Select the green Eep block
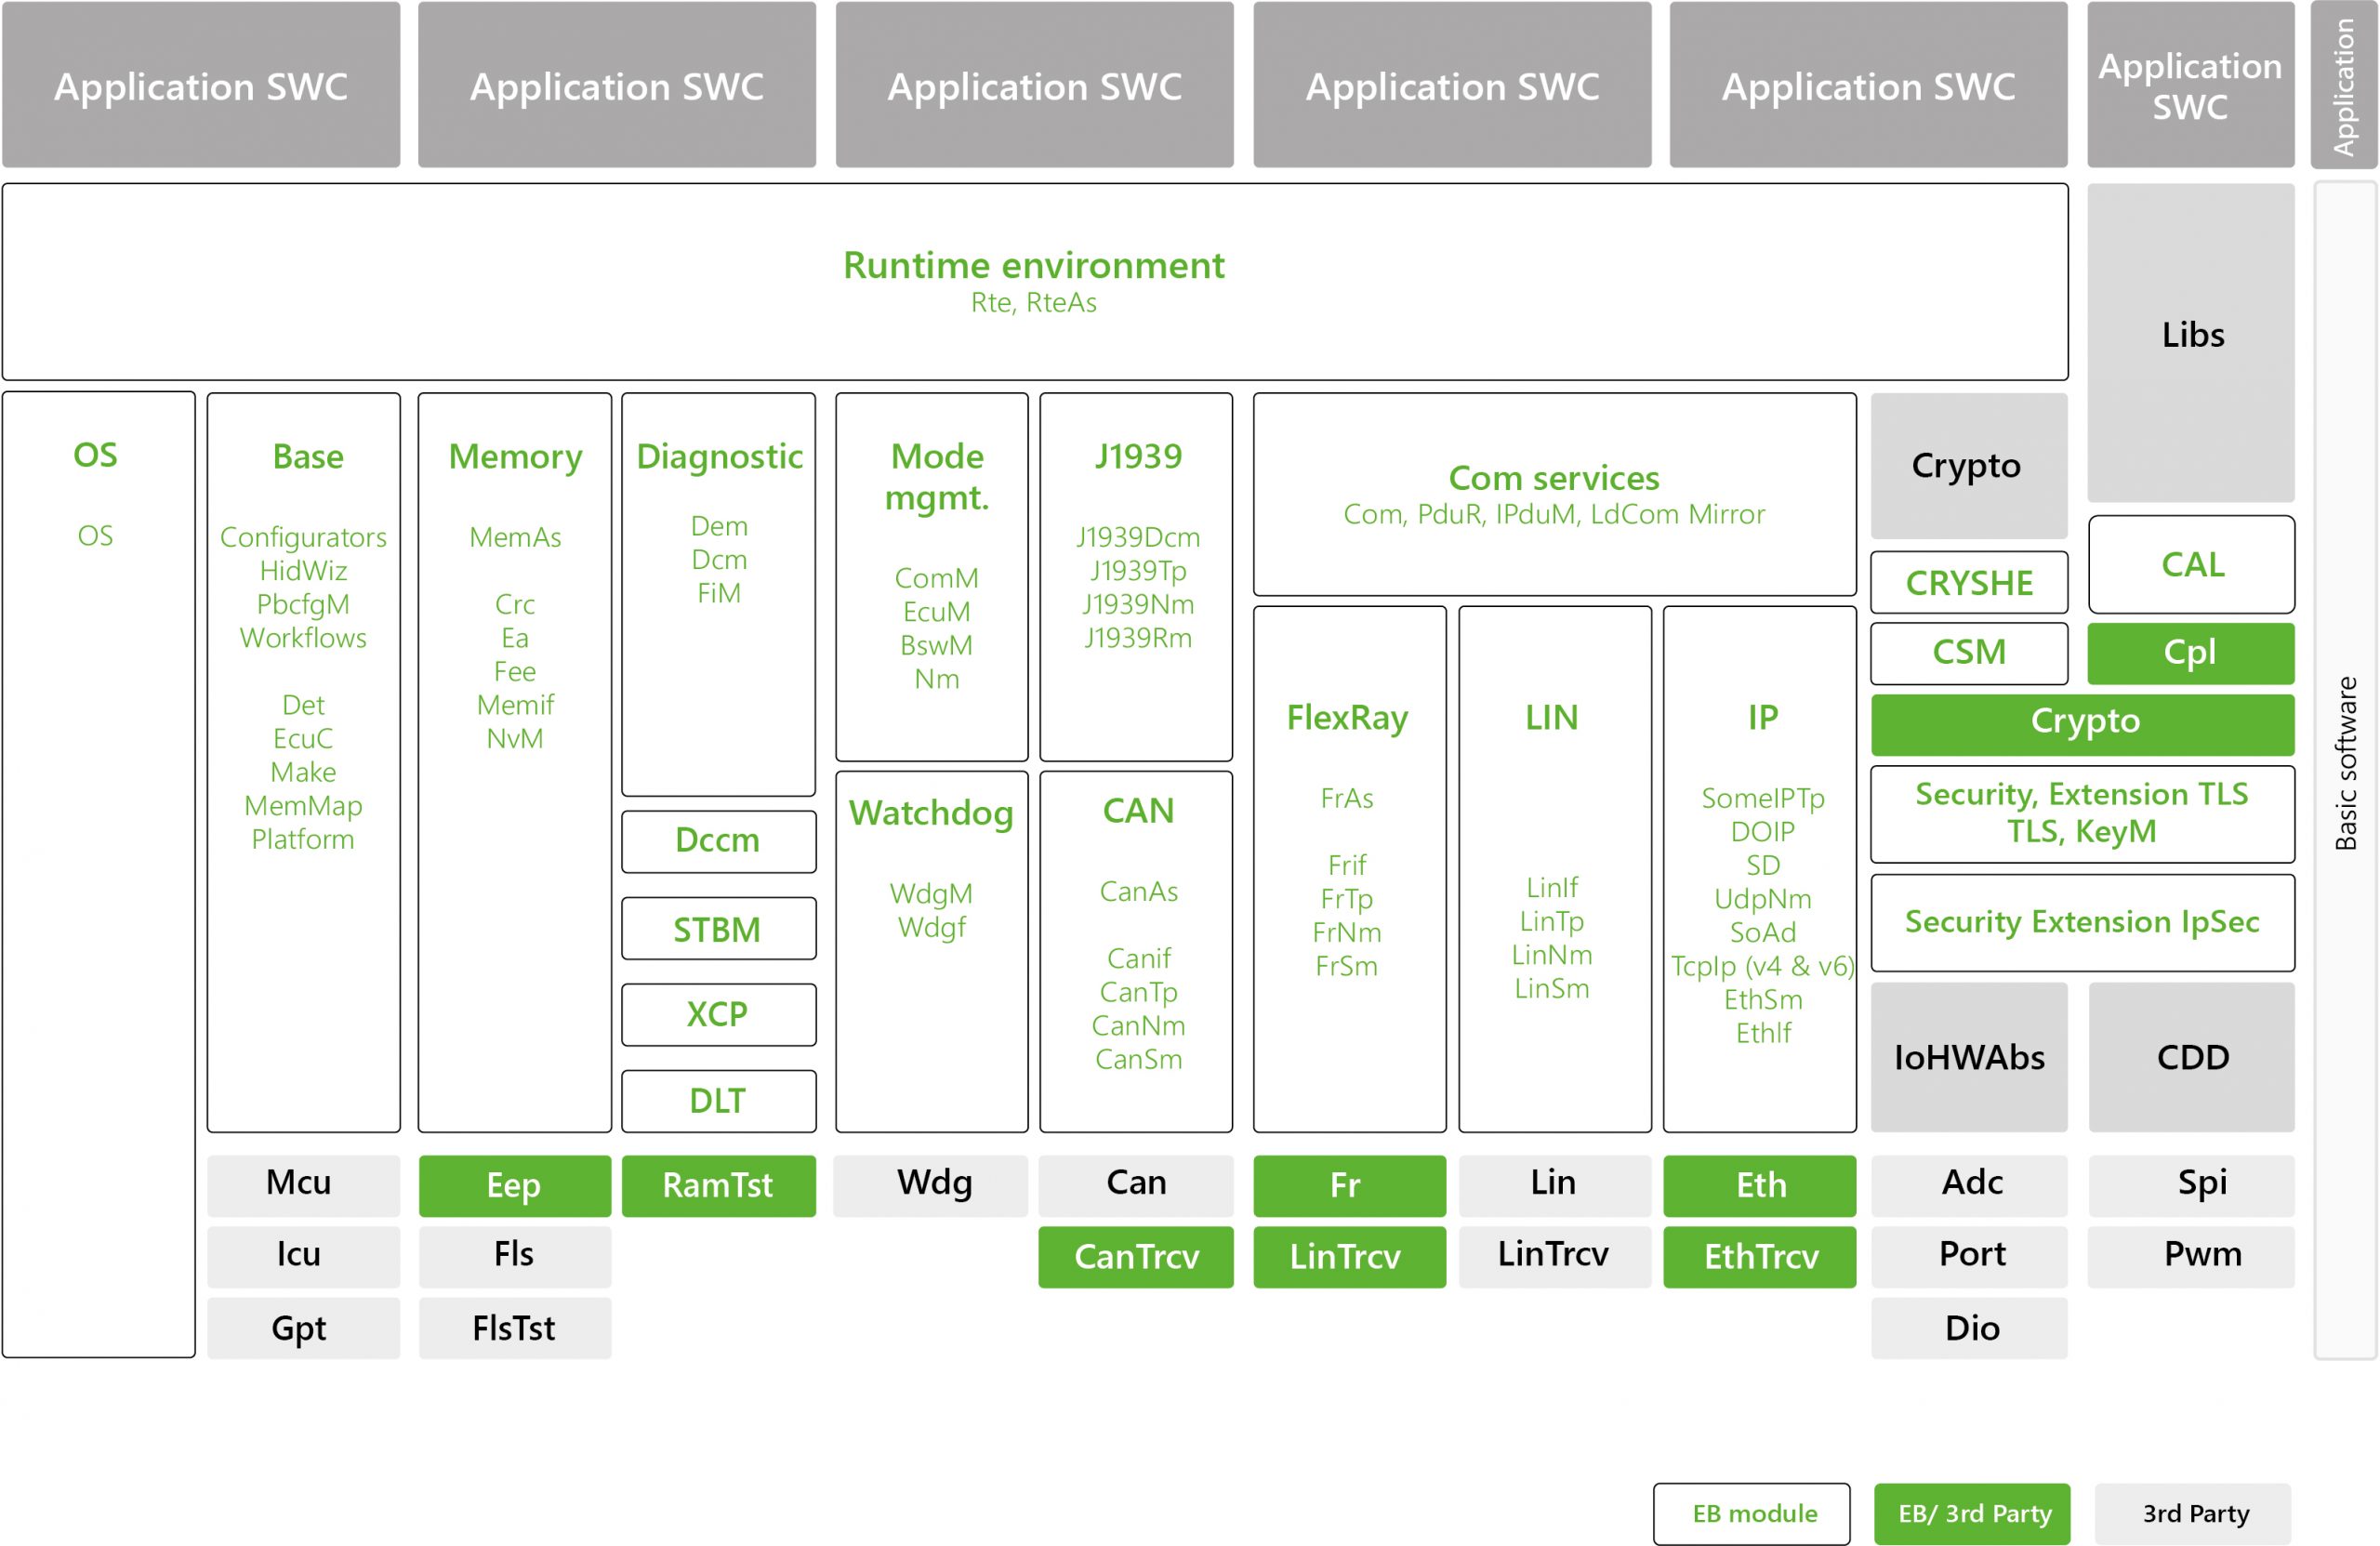Viewport: 2380px width, 1546px height. point(514,1185)
